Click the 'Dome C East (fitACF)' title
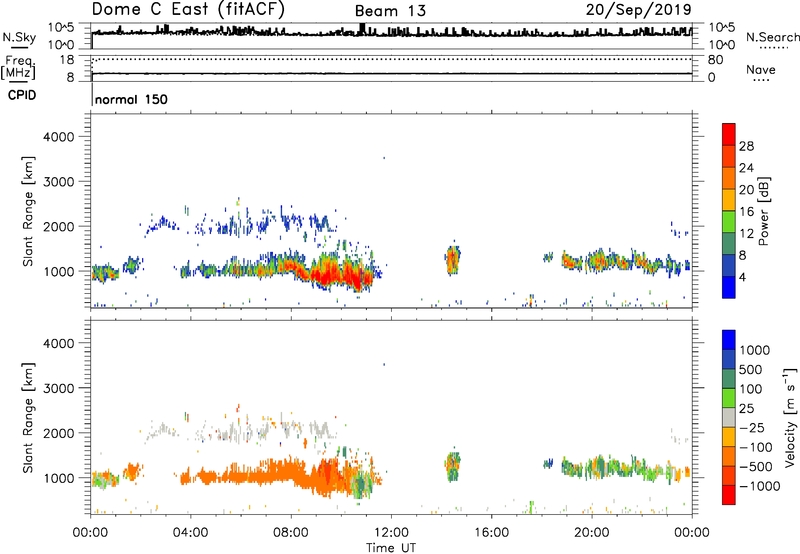 [188, 9]
